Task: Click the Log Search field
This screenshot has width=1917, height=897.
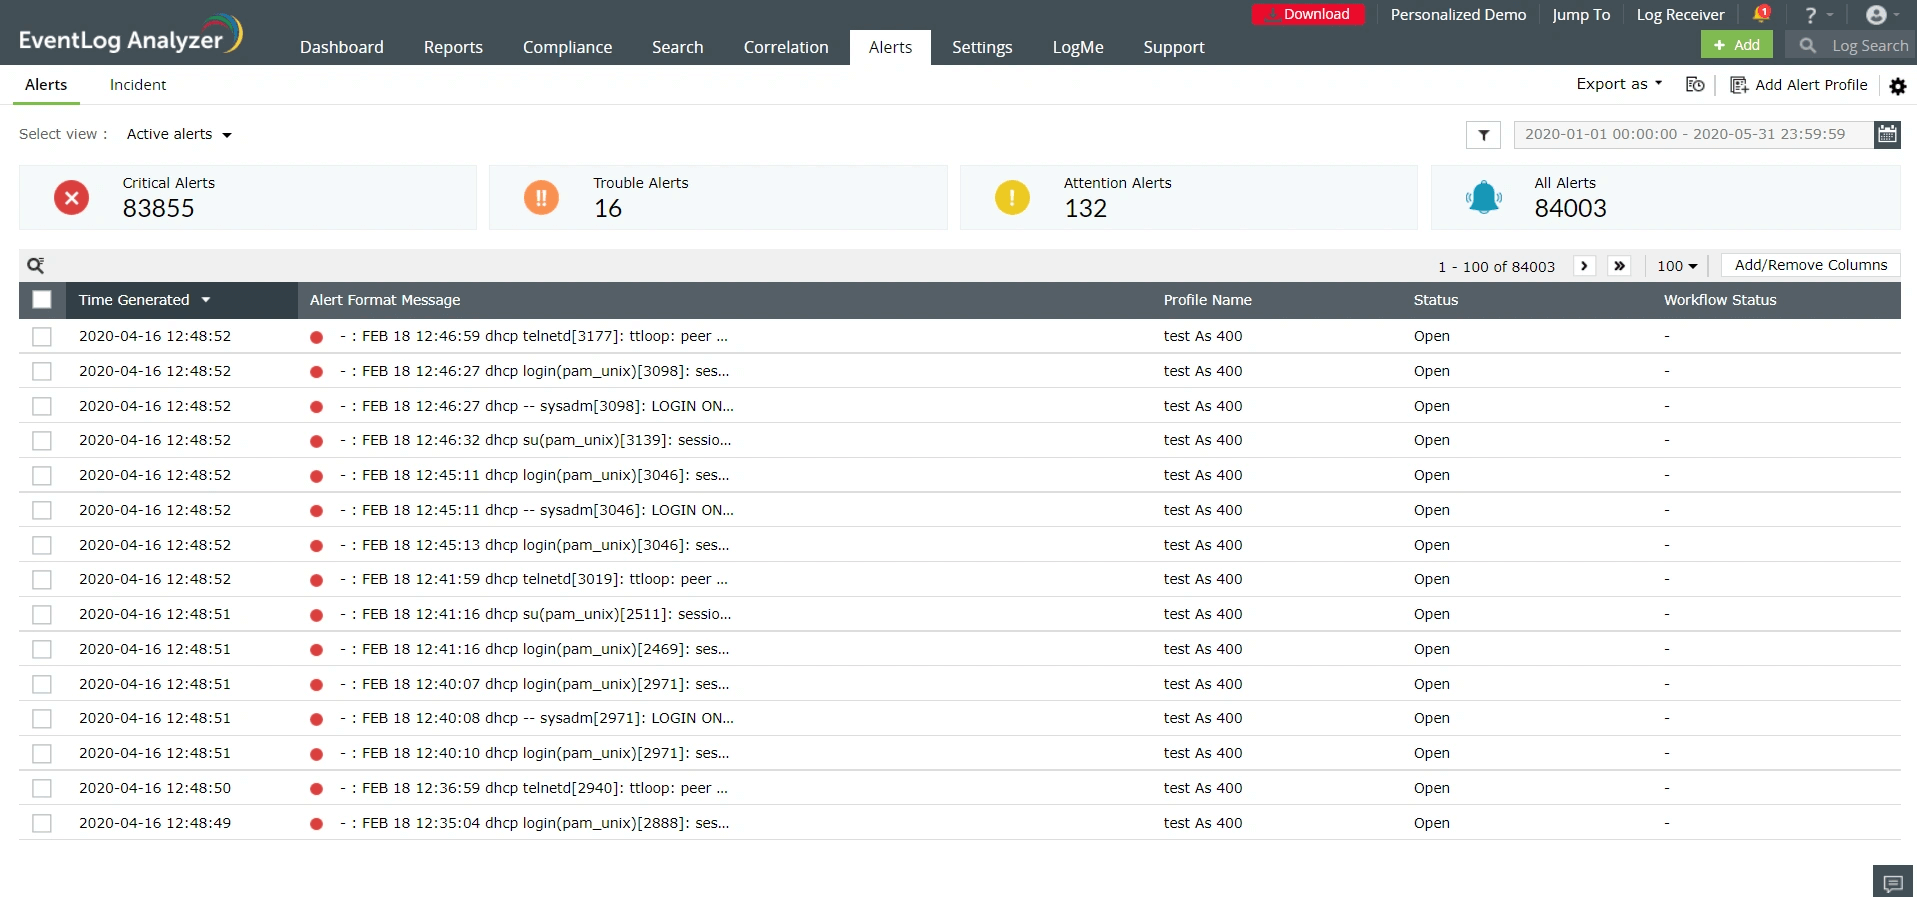Action: click(1869, 46)
